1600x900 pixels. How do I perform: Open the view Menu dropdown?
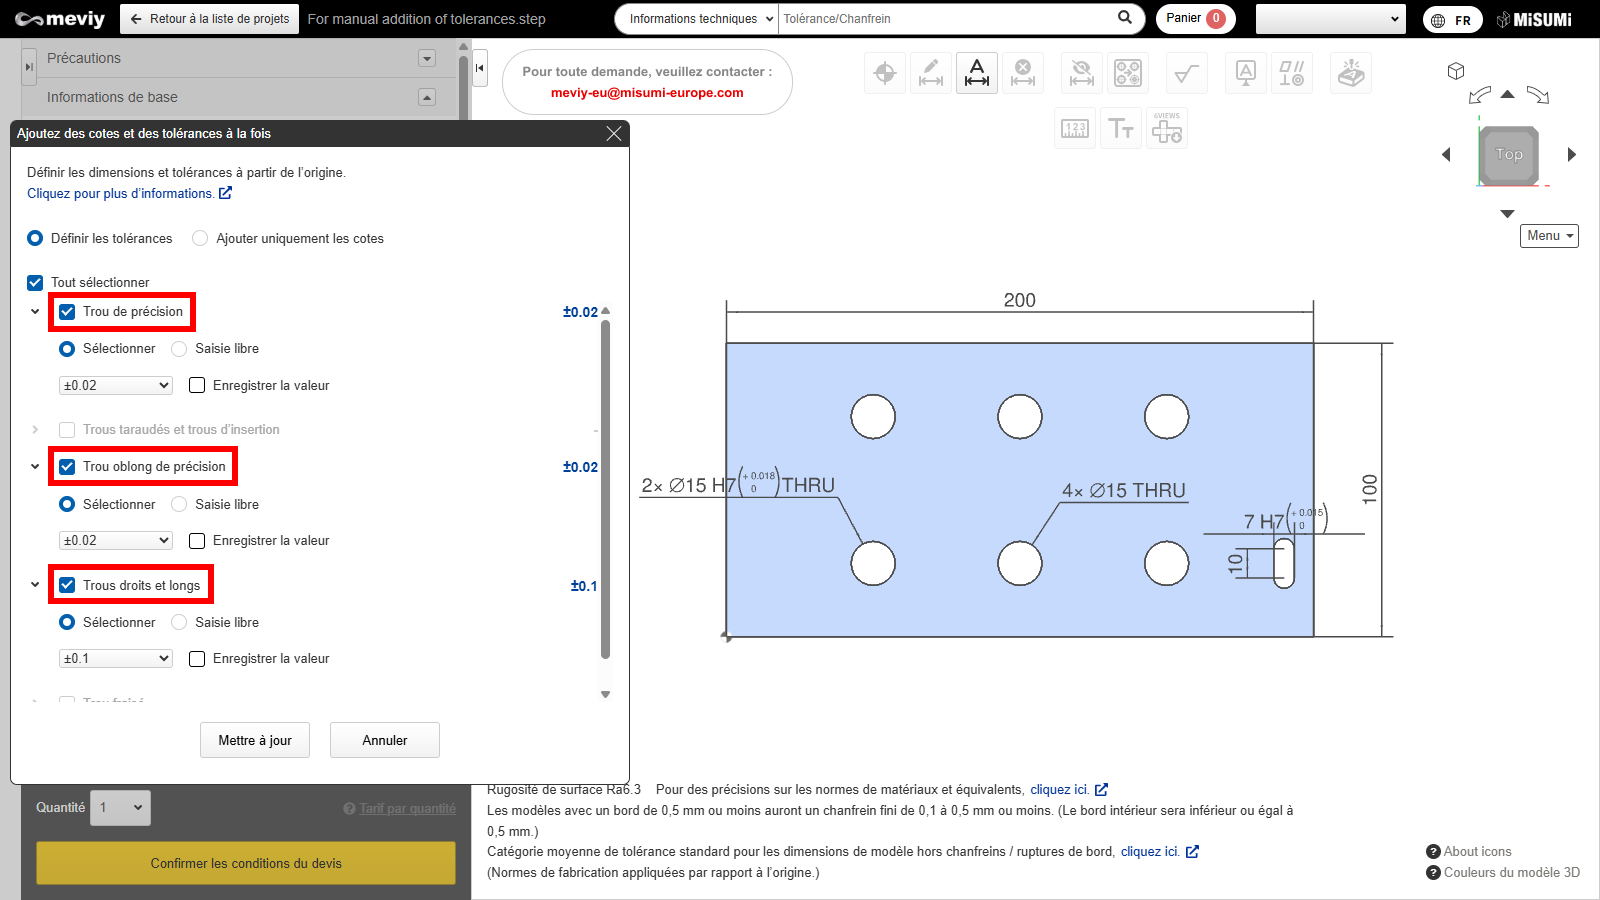(x=1549, y=236)
